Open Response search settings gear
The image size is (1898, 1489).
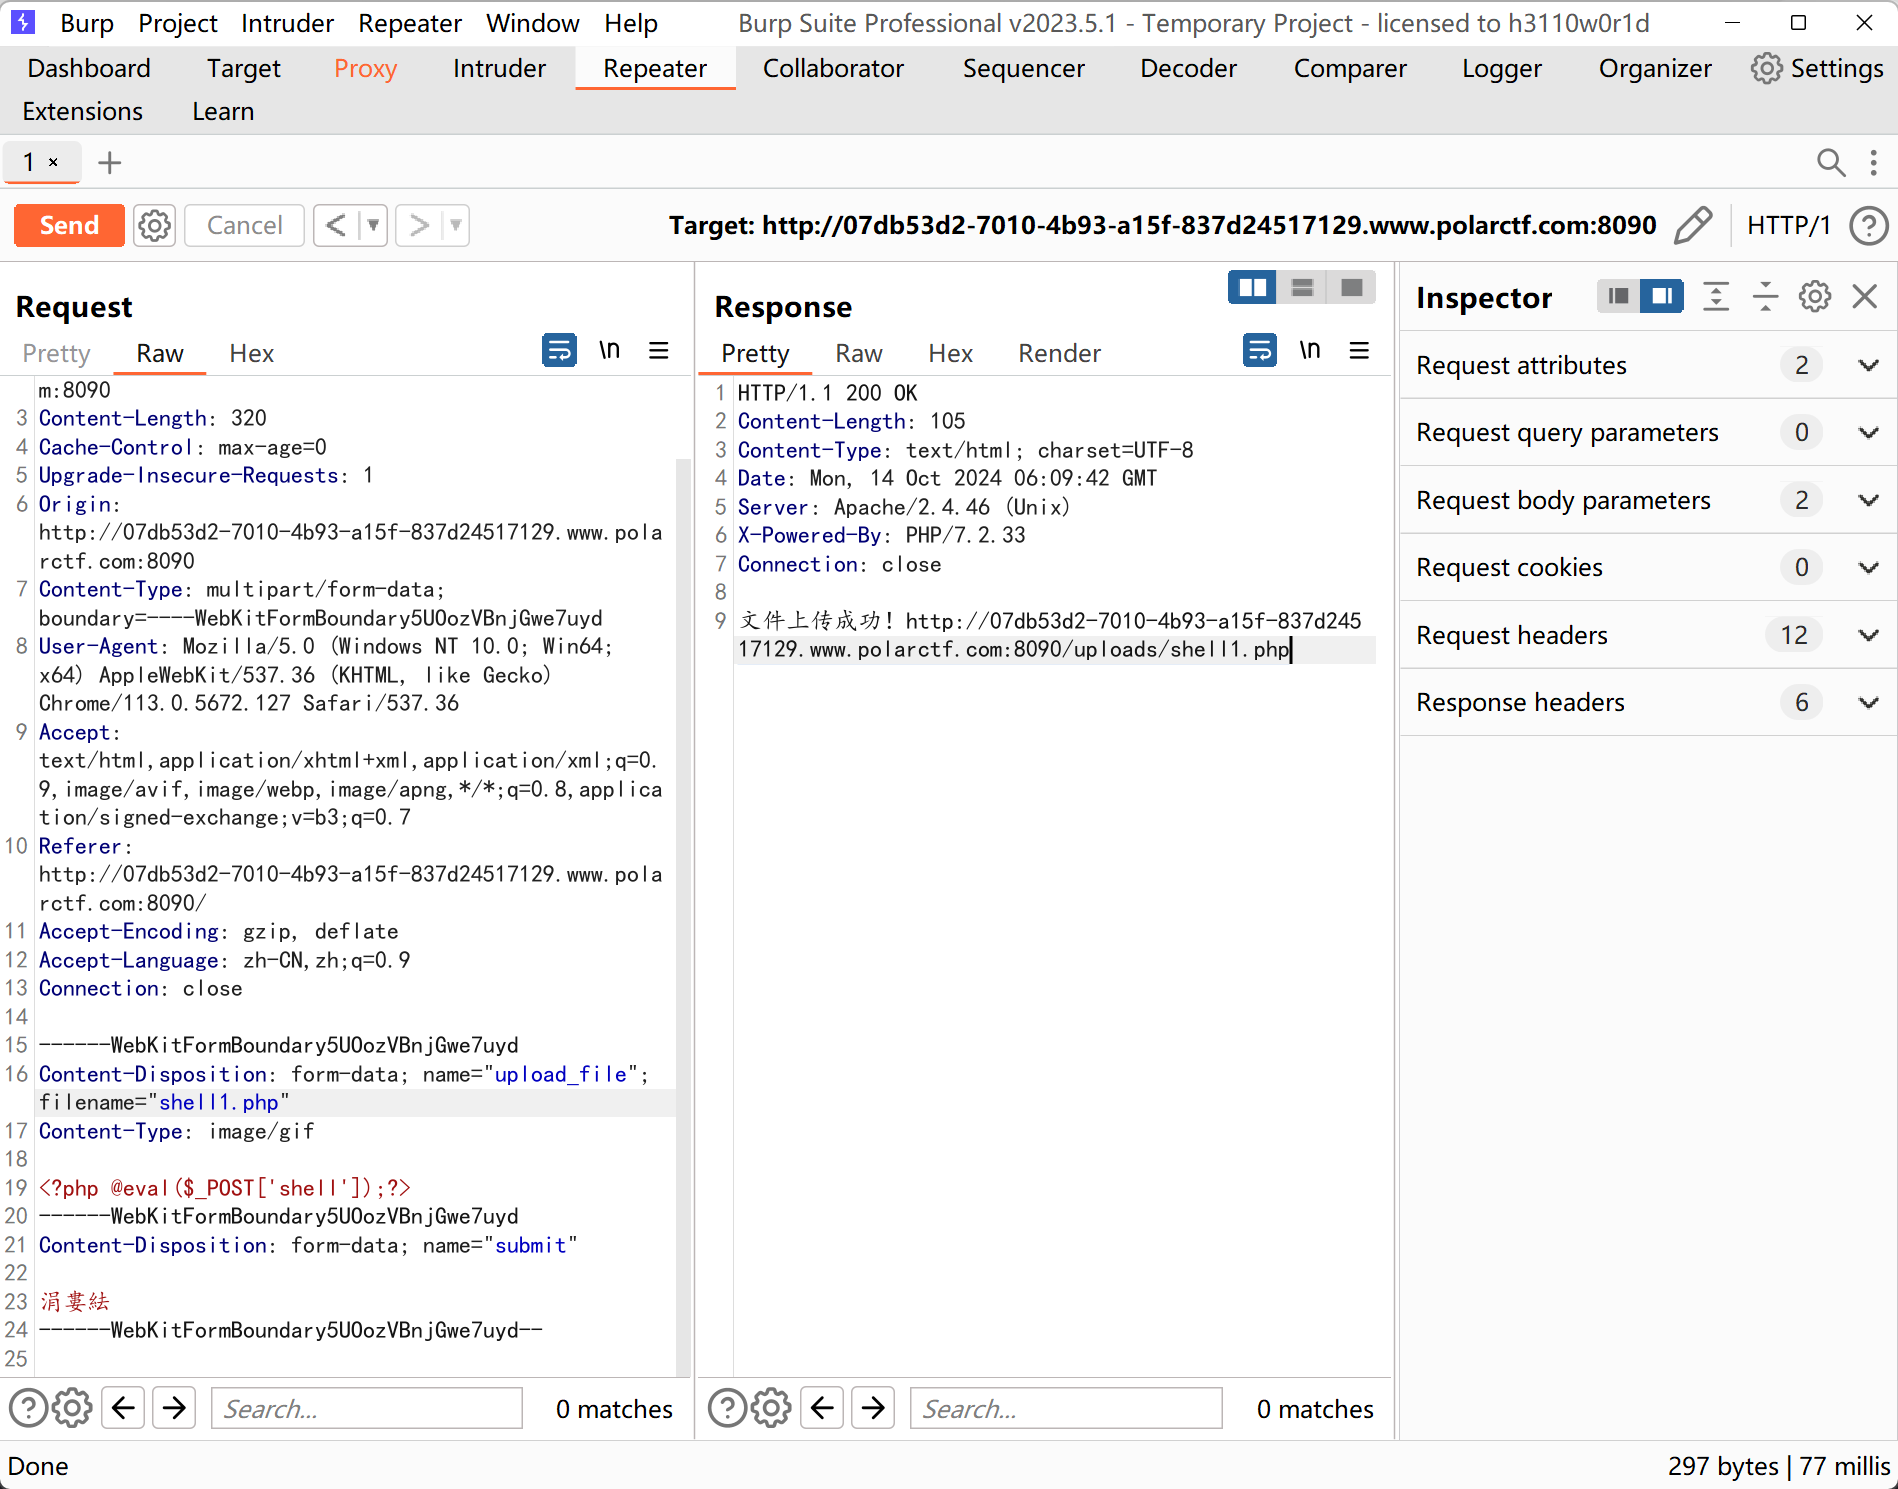[771, 1408]
